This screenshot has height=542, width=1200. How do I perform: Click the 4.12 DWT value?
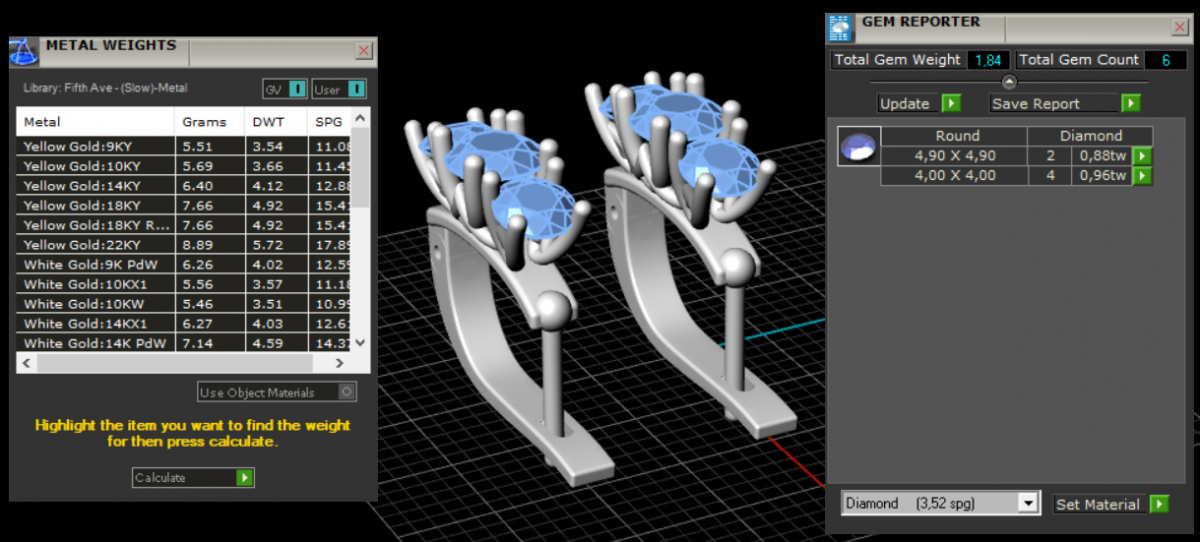tap(266, 186)
